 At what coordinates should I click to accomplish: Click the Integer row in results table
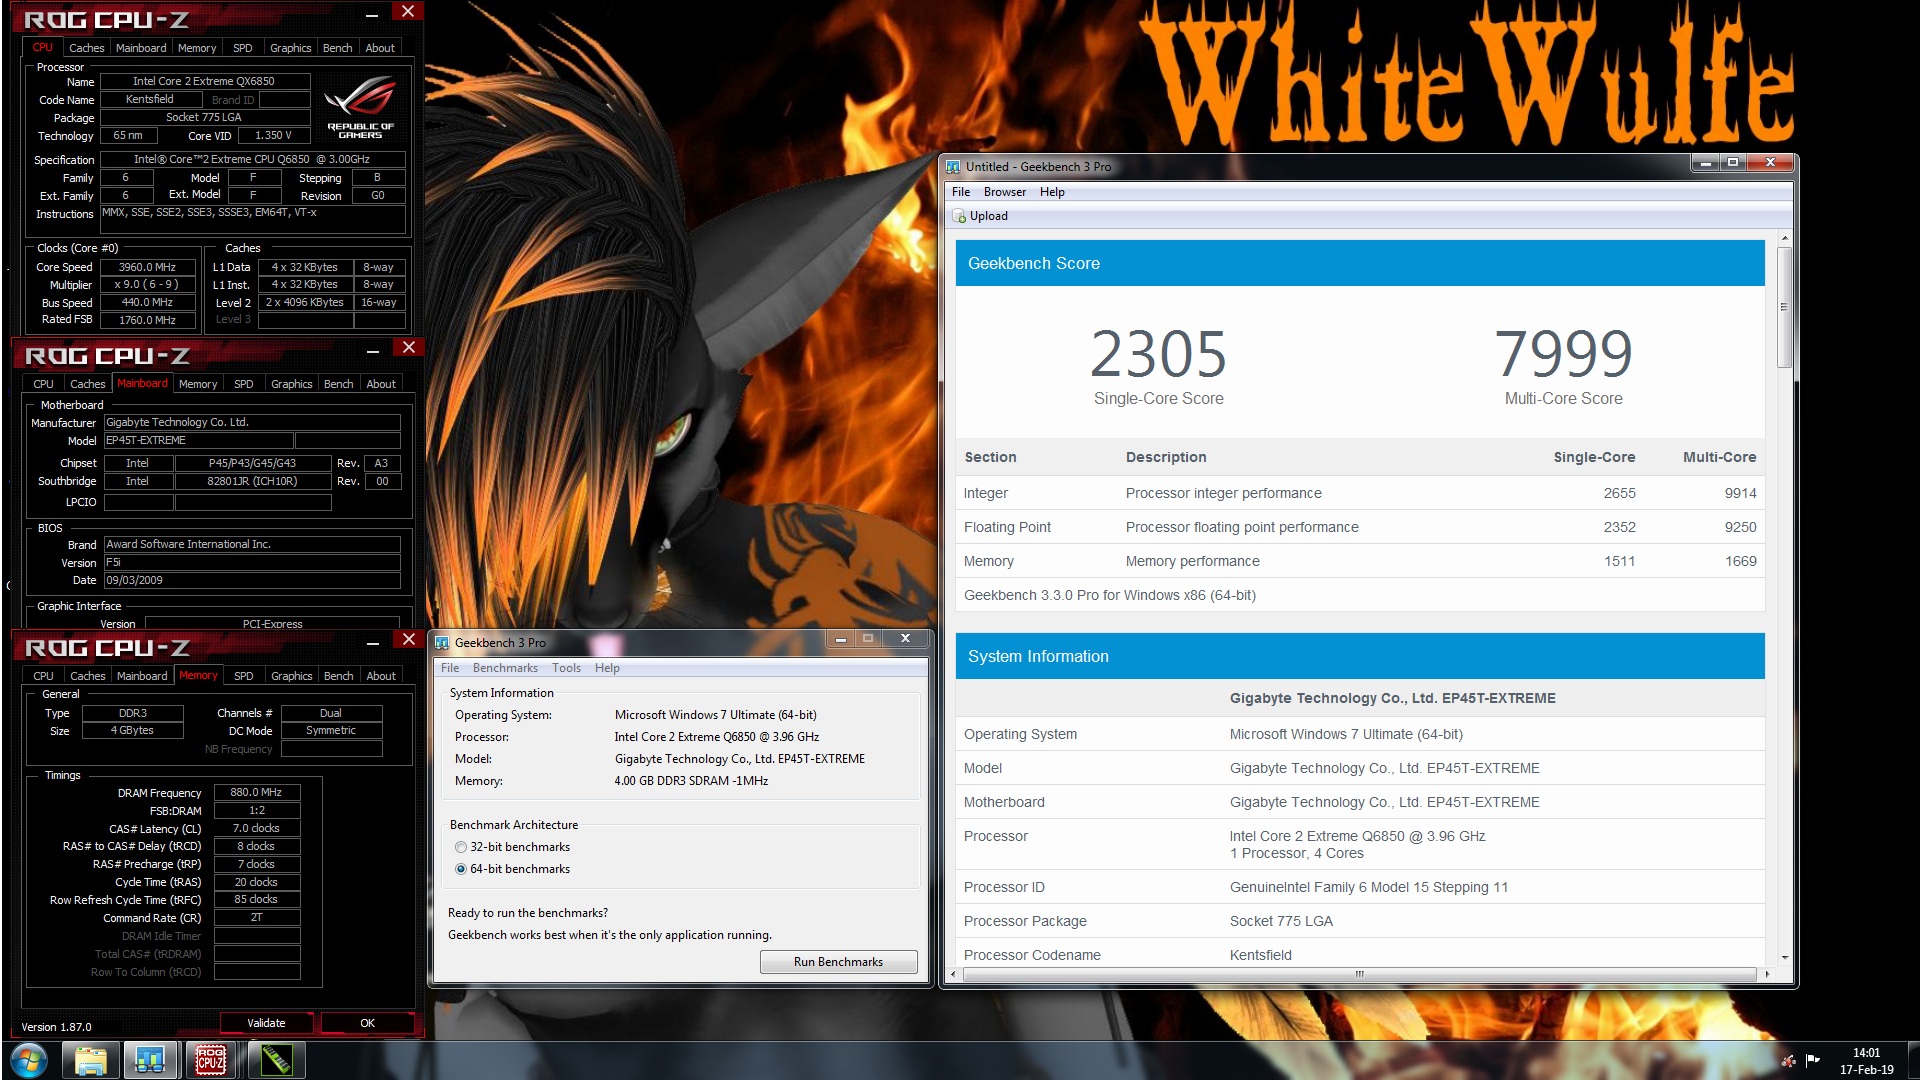pos(1360,493)
